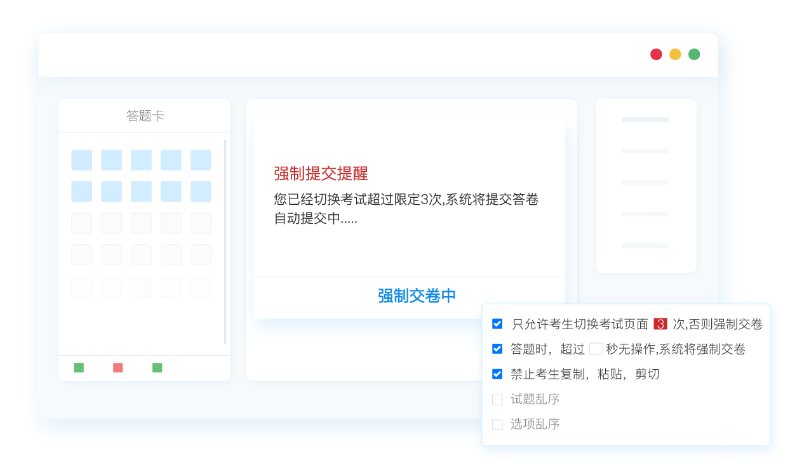Click the leftmost green legend square
802x476 pixels.
click(x=79, y=368)
